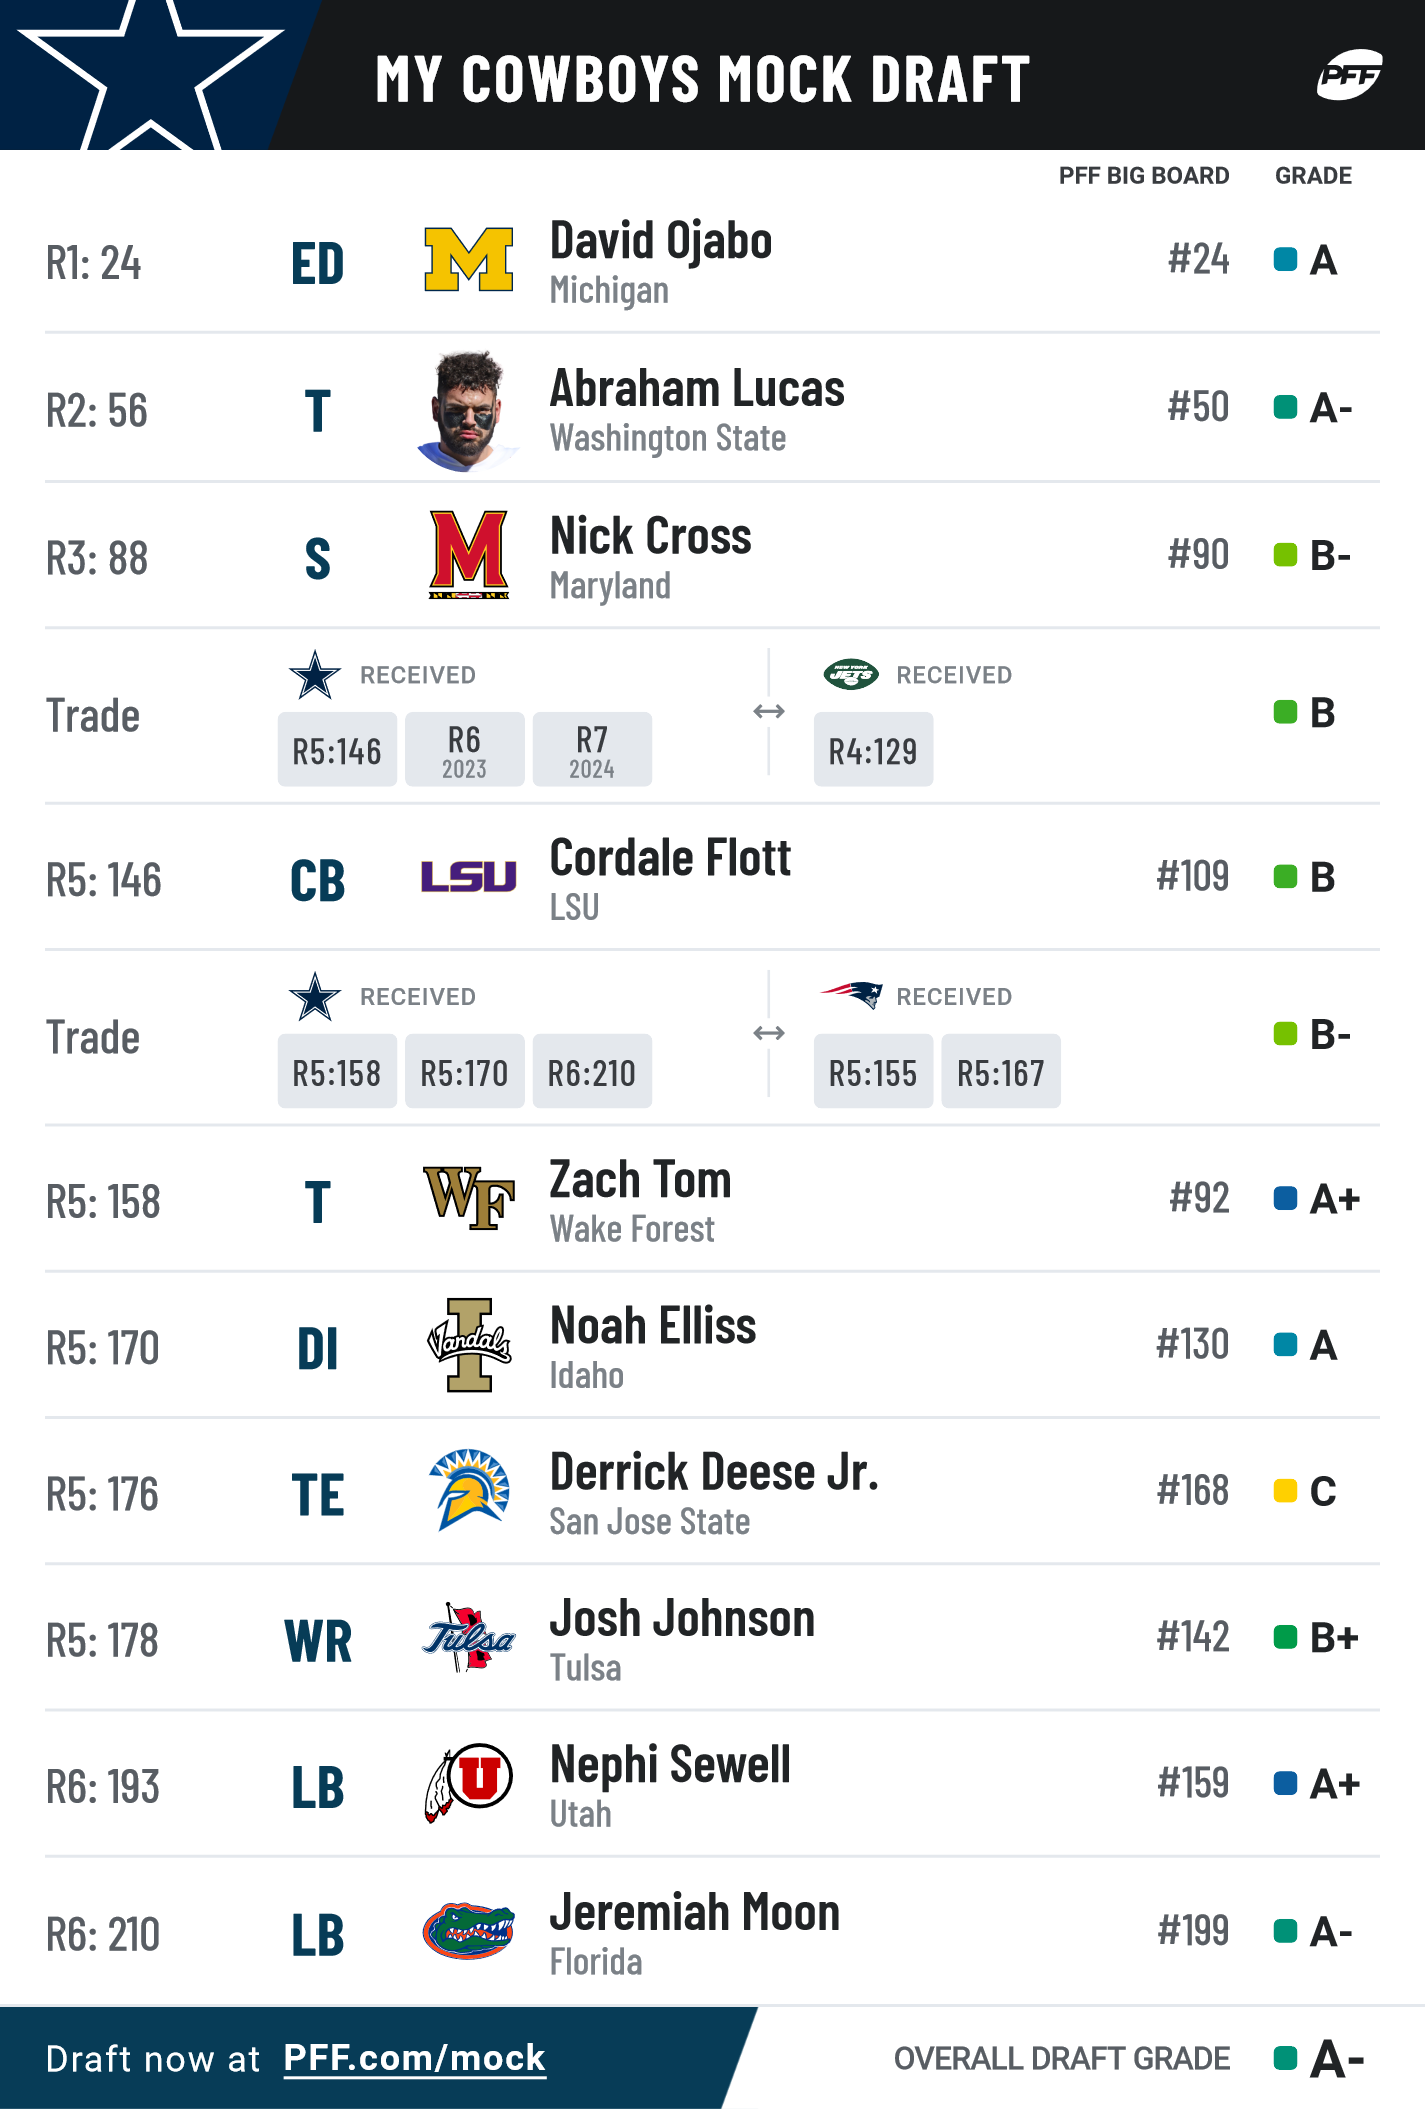Click the Tulsa logo beside Josh Johnson
Viewport: 1425px width, 2109px height.
point(469,1638)
